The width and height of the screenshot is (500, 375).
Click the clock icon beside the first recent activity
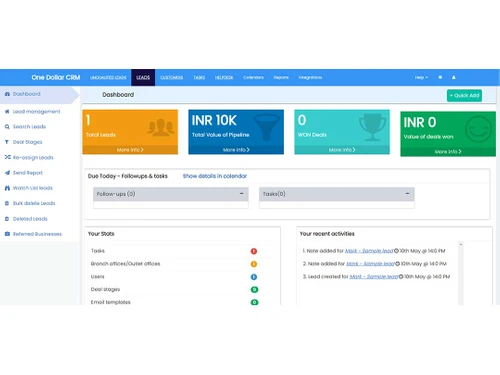pos(396,251)
